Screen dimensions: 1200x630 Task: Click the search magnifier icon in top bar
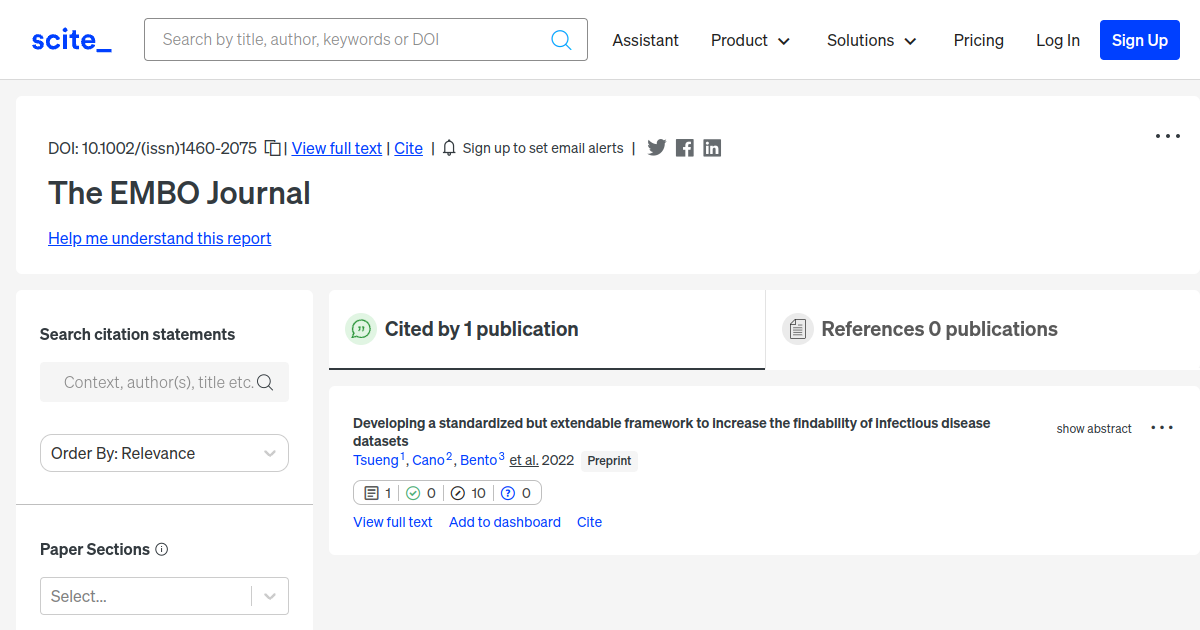coord(561,40)
